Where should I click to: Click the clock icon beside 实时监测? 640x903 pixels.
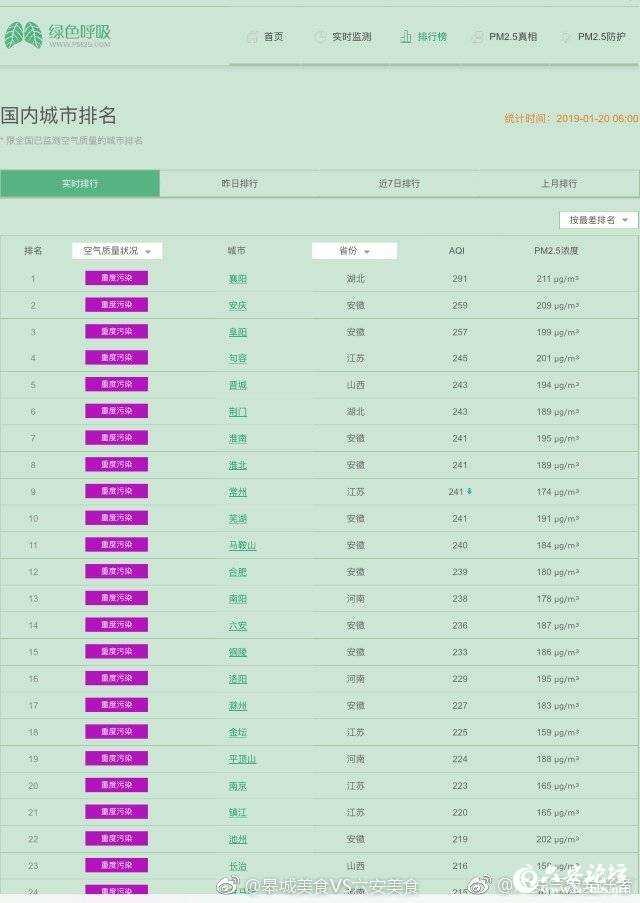click(x=320, y=37)
